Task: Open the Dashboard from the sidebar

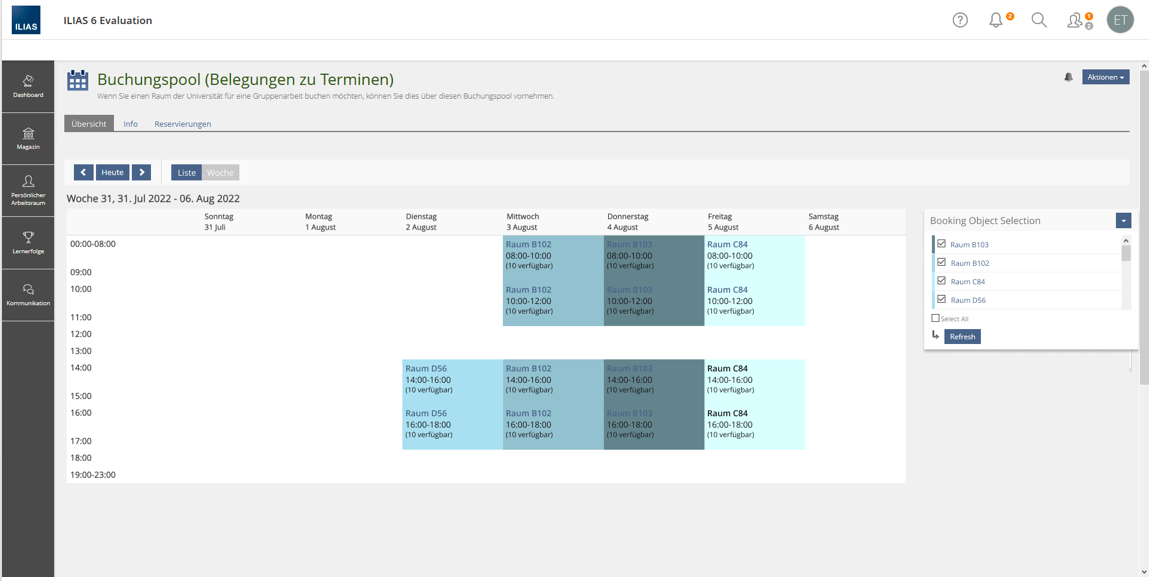Action: 28,86
